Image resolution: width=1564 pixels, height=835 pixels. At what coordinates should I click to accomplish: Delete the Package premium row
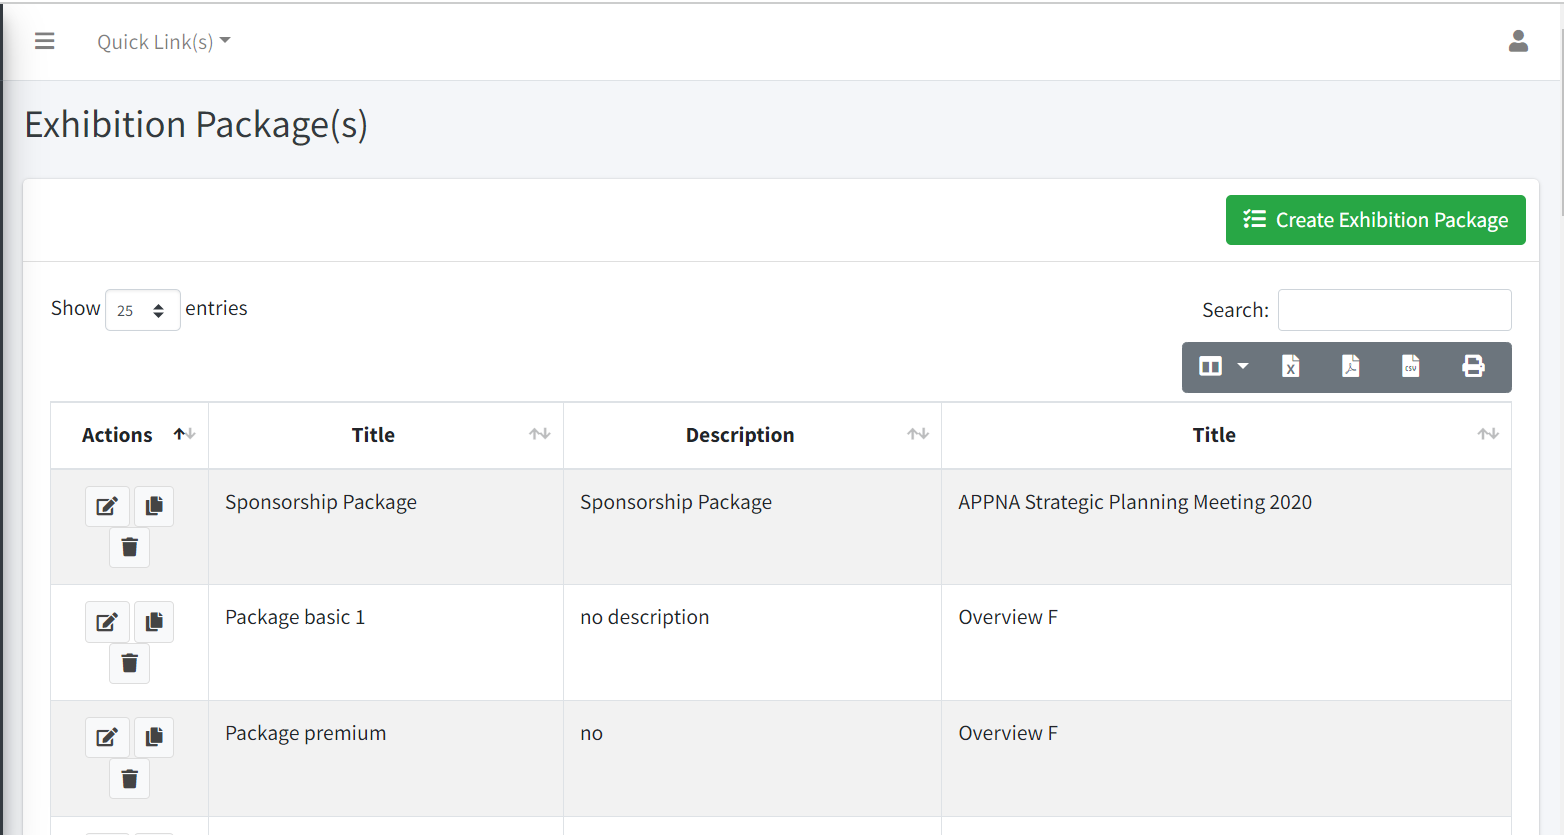(x=129, y=779)
